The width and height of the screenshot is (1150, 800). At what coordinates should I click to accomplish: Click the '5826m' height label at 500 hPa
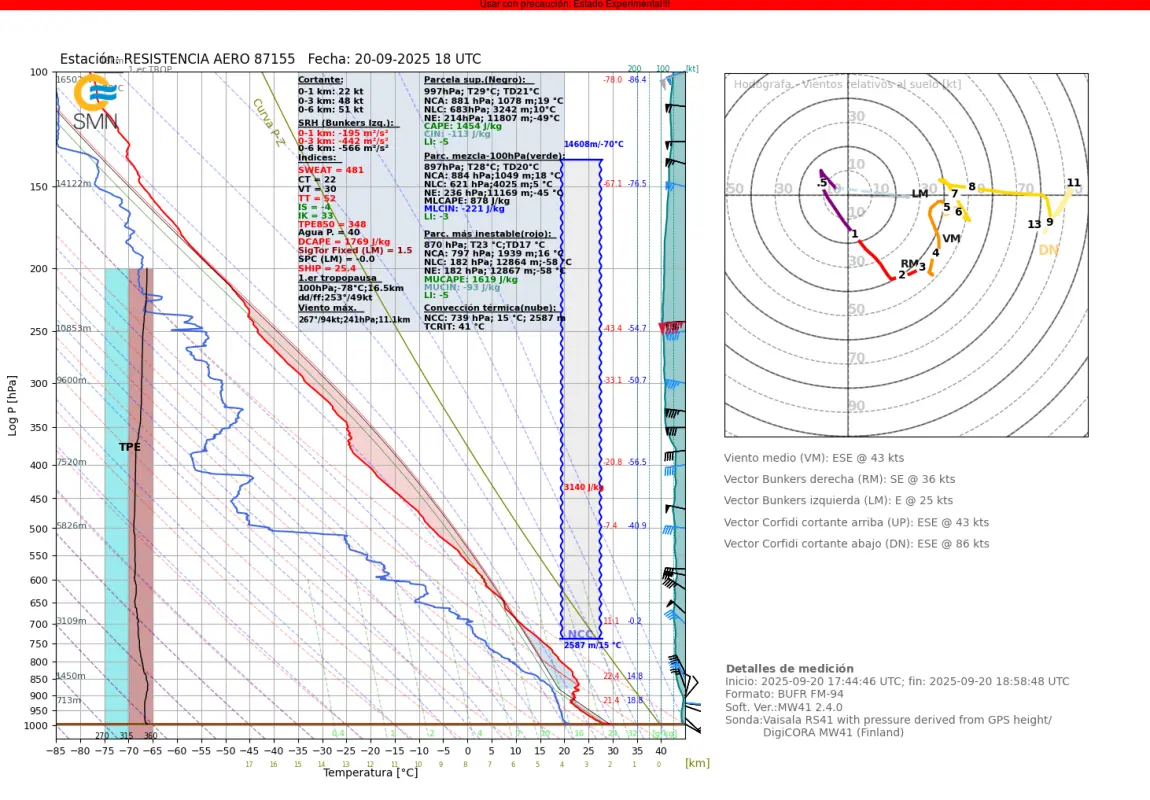(71, 526)
